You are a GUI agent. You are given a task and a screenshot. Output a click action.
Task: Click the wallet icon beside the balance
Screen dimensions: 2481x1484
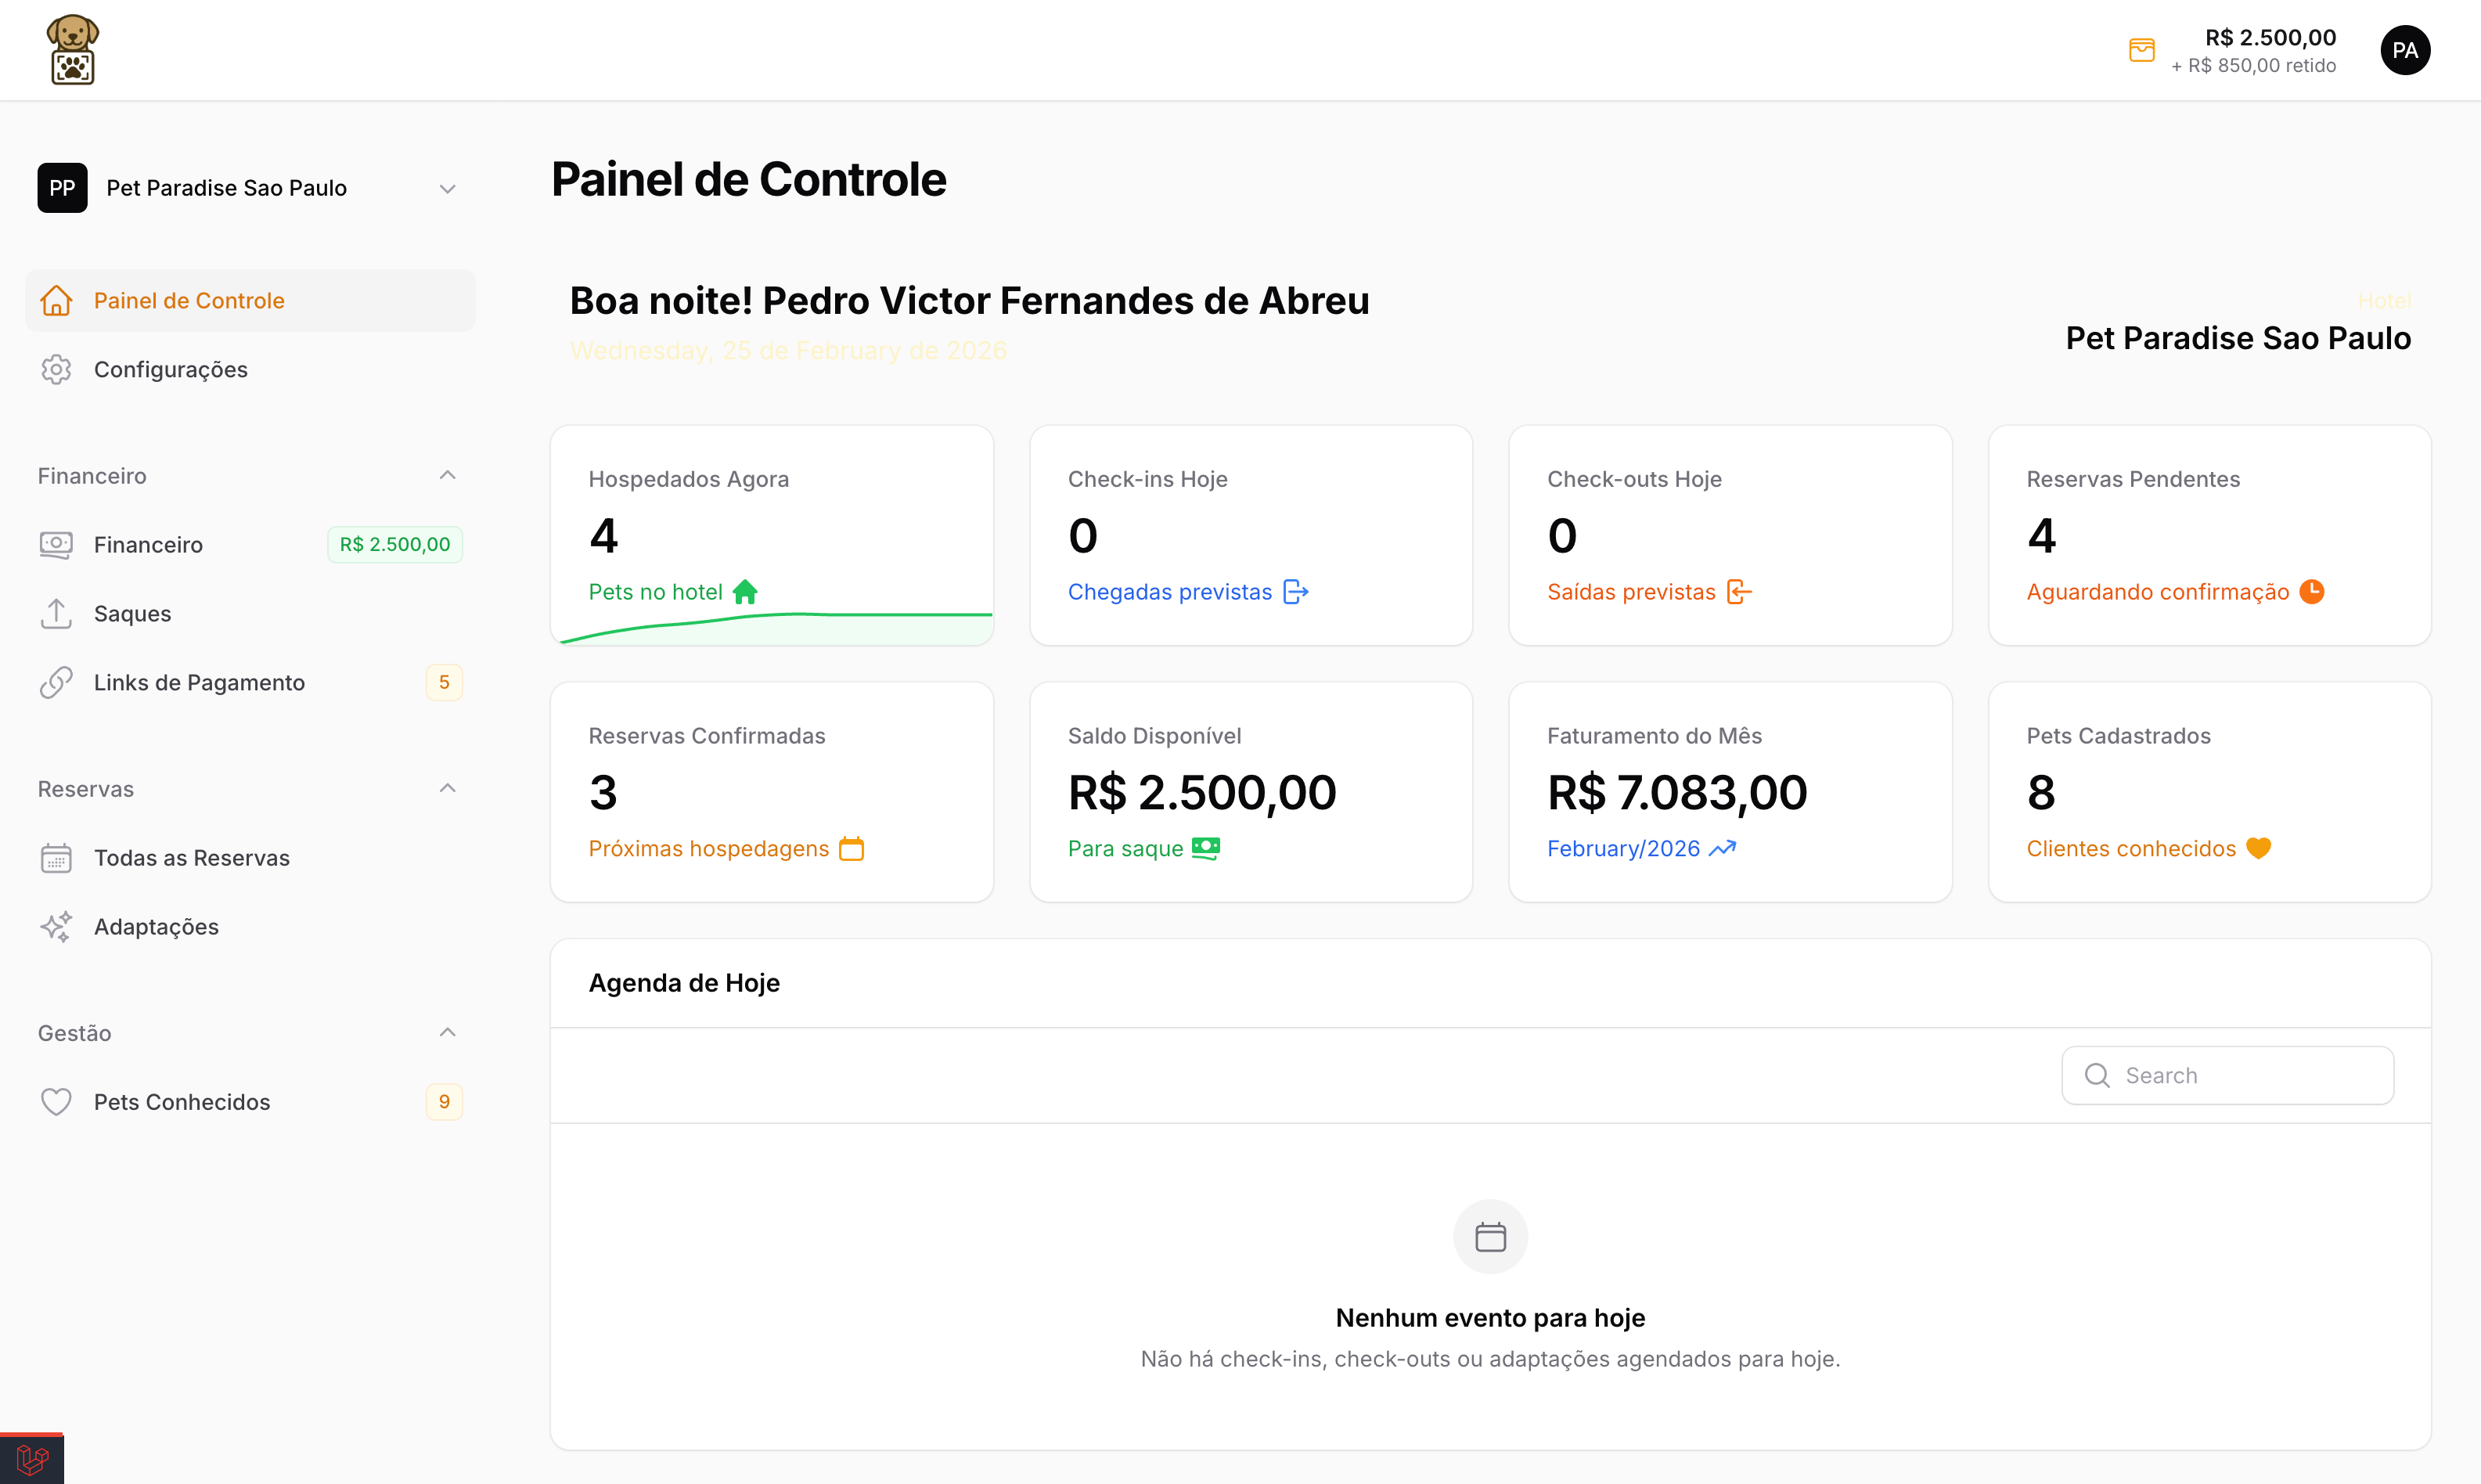click(2141, 50)
